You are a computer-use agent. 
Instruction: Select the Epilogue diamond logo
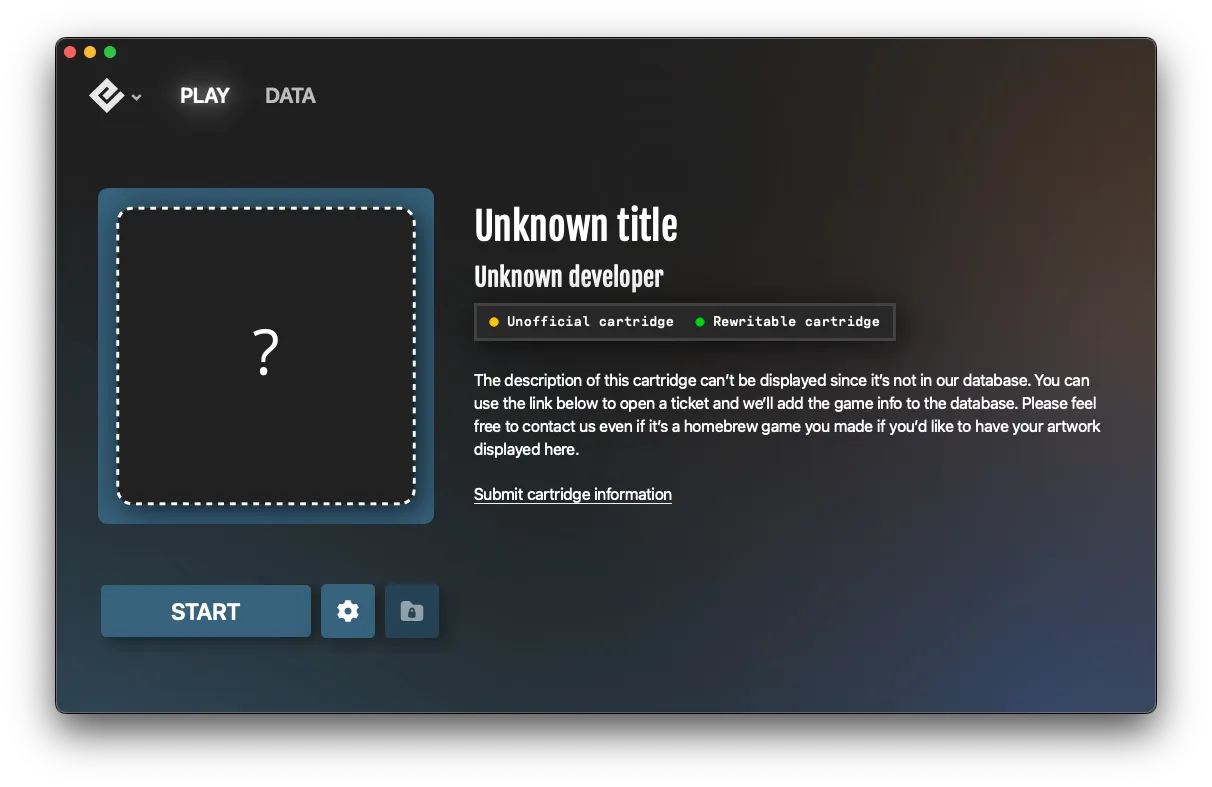pyautogui.click(x=106, y=95)
